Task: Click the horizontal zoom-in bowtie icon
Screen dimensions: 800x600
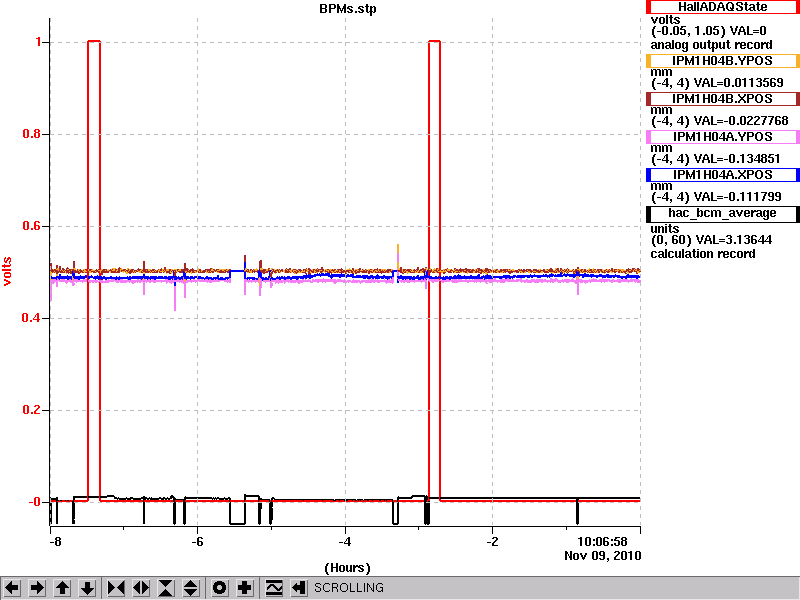Action: click(116, 588)
